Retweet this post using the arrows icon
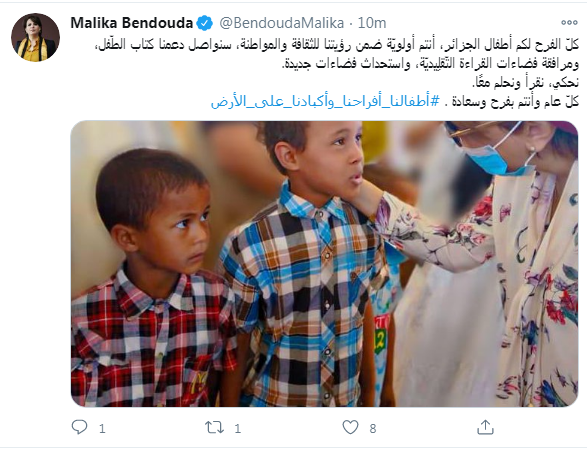 [x=214, y=427]
